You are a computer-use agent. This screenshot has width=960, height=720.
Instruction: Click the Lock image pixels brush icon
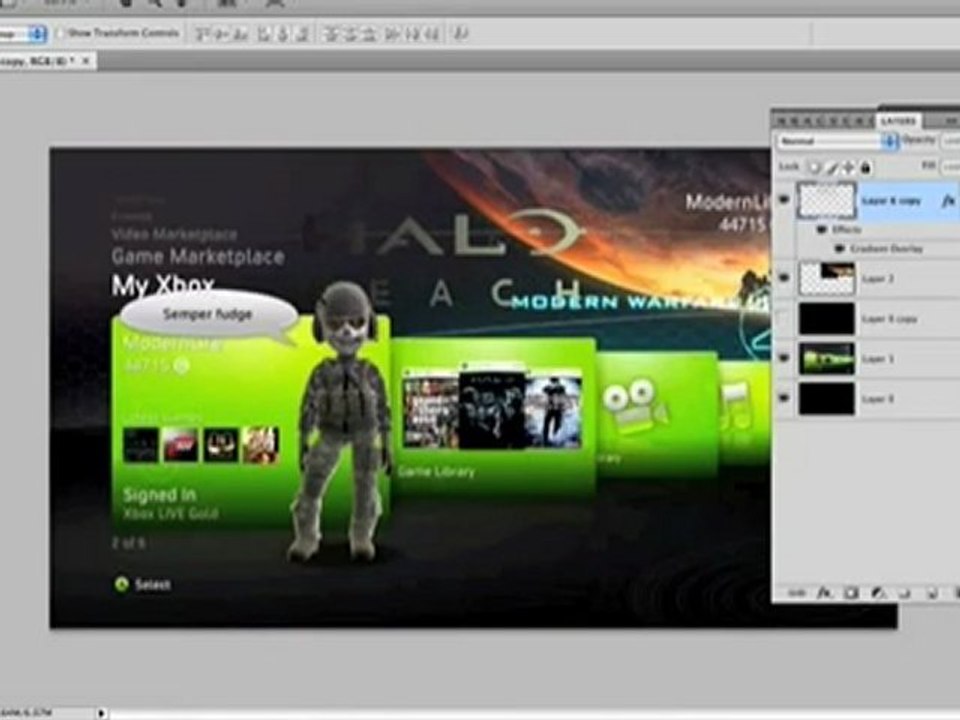pyautogui.click(x=832, y=167)
